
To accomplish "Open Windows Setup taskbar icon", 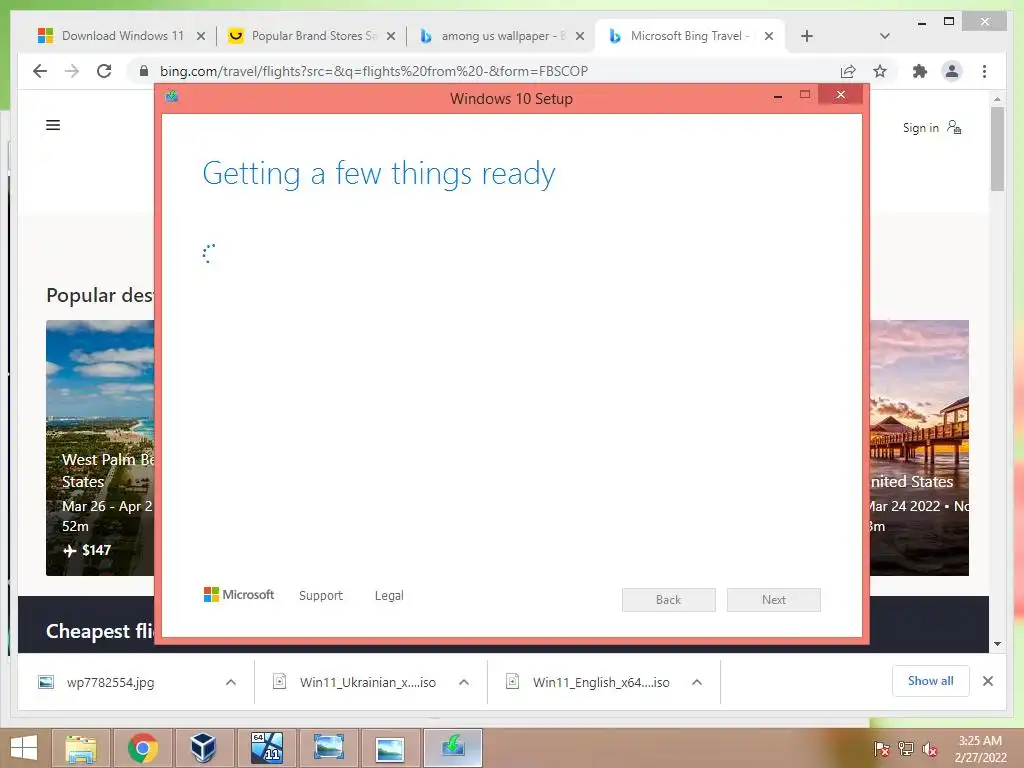I will (x=453, y=748).
